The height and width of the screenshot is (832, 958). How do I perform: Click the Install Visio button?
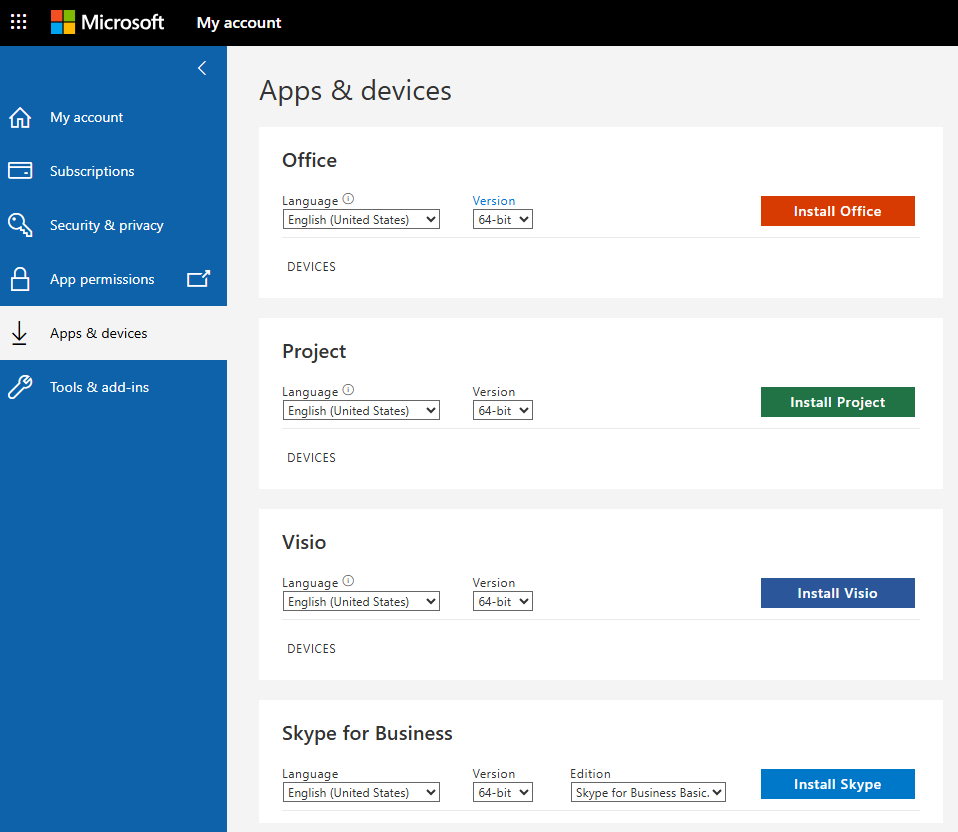pos(838,593)
